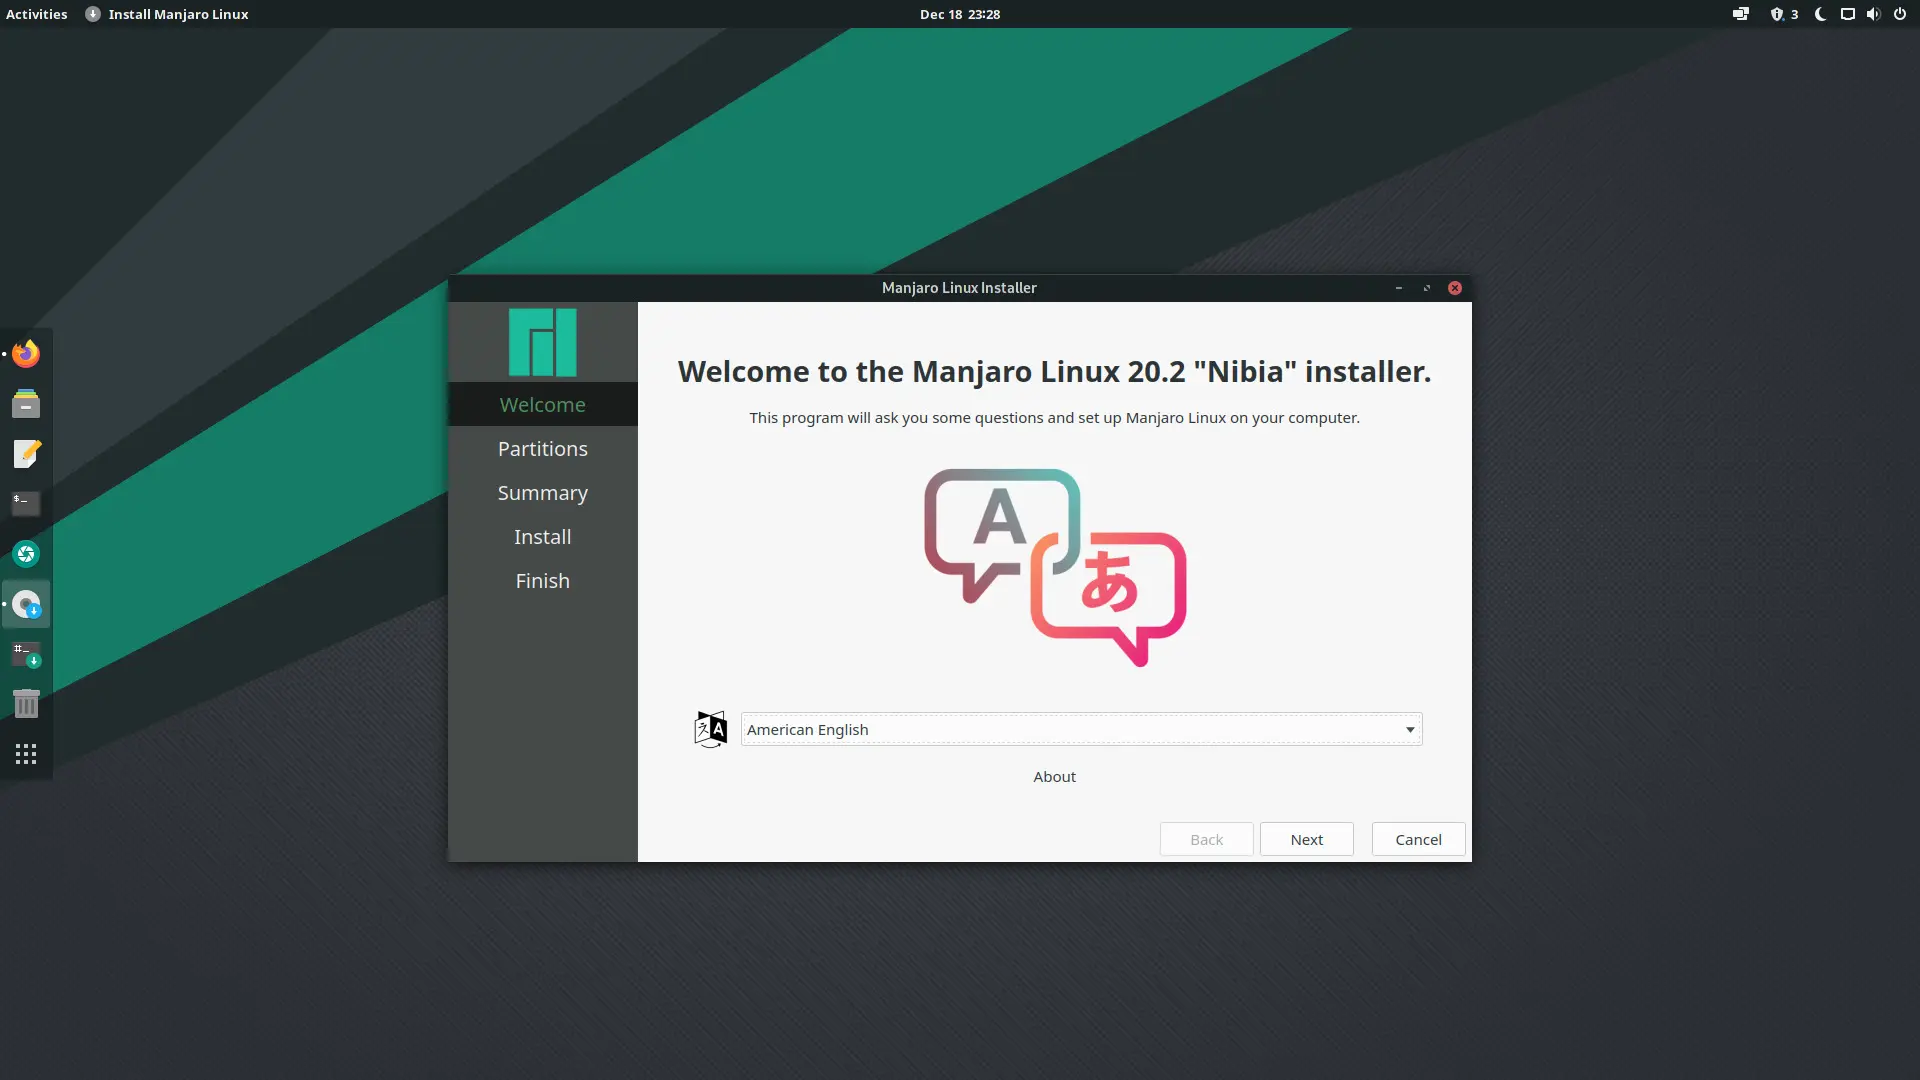The width and height of the screenshot is (1920, 1080).
Task: Minimize the Manjaro Linux Installer window
Action: [1399, 288]
